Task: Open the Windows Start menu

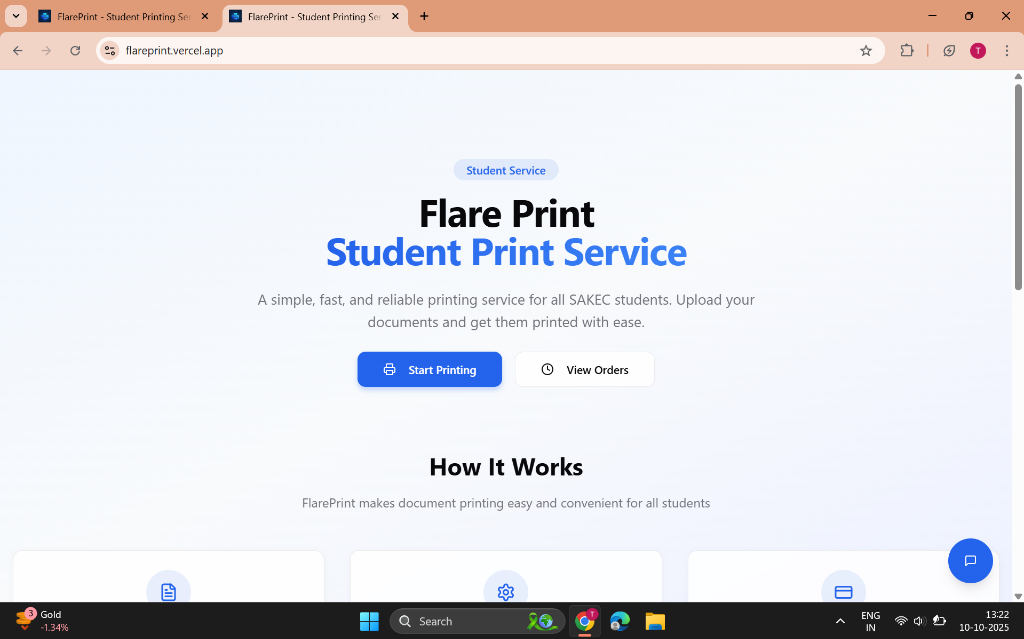Action: (369, 620)
